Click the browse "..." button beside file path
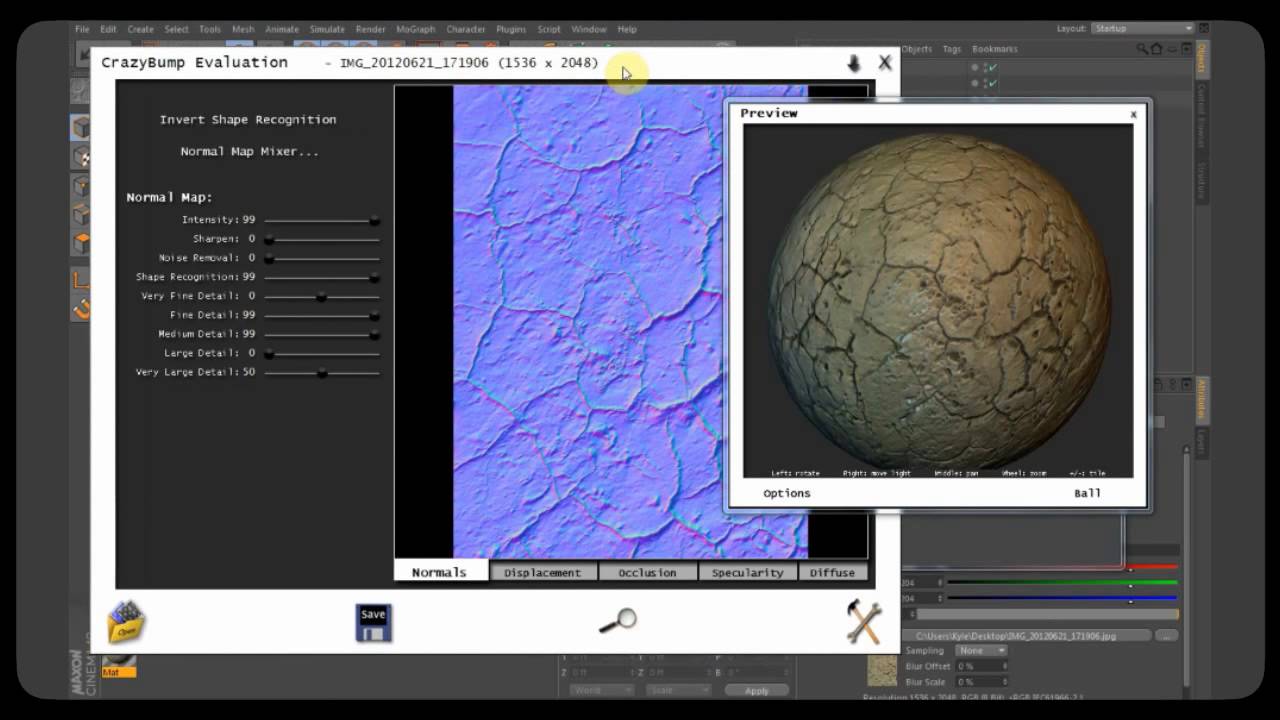Screen dimensions: 1280x720 point(1166,635)
